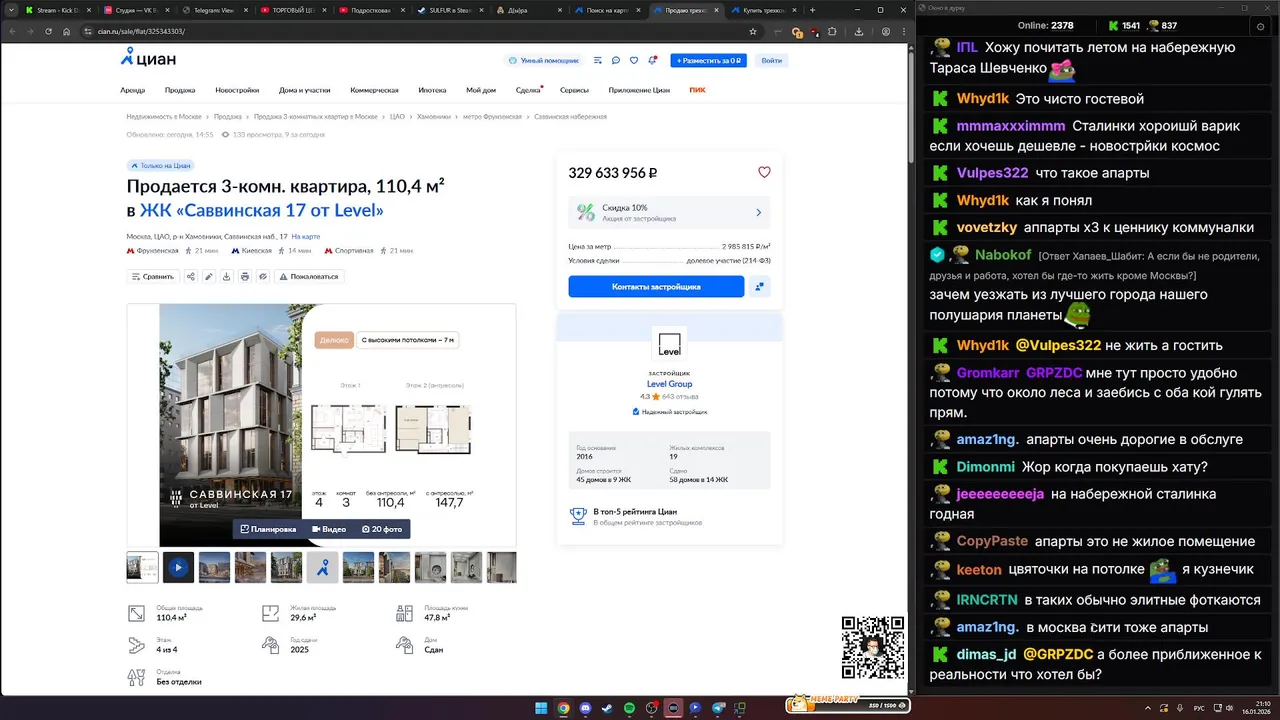Image resolution: width=1280 pixels, height=720 pixels.
Task: Add listing to favorites with price heart
Action: 764,172
